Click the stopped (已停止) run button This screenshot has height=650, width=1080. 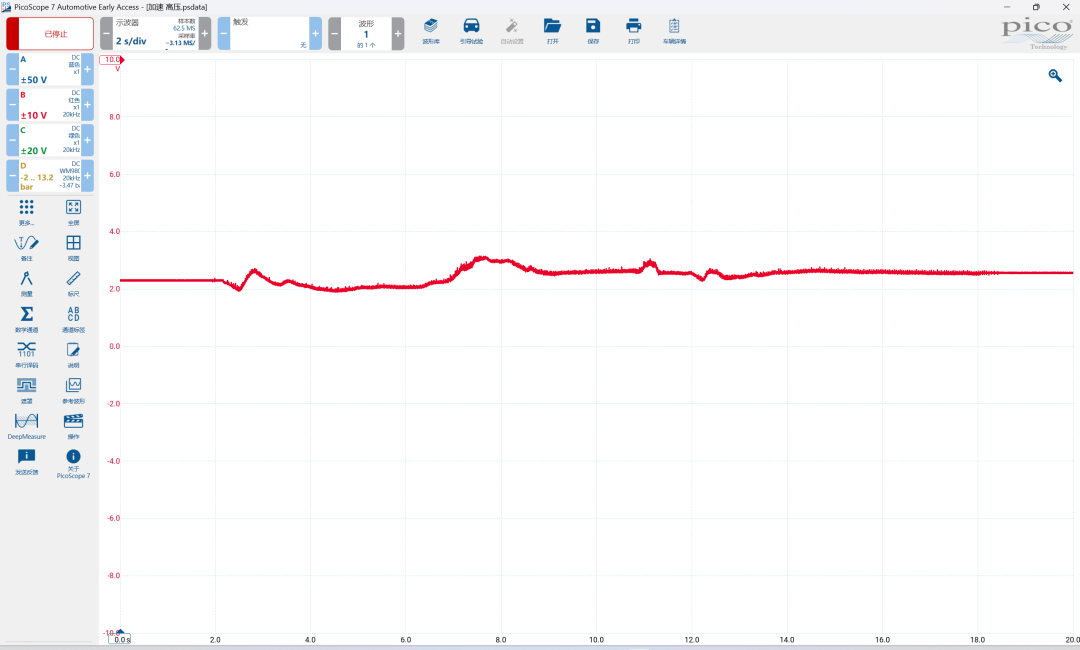(50, 34)
